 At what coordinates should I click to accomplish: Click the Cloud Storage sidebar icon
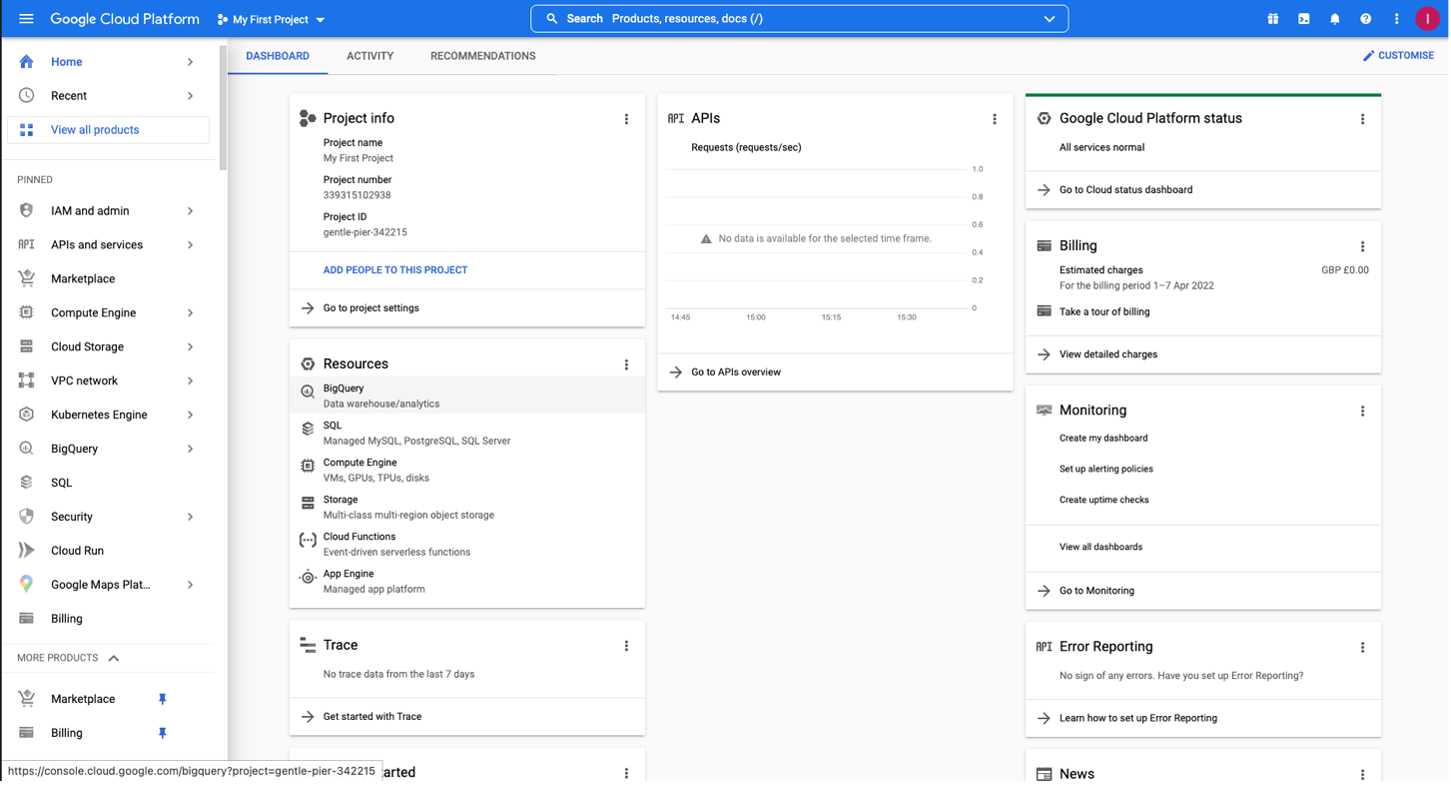tap(27, 347)
